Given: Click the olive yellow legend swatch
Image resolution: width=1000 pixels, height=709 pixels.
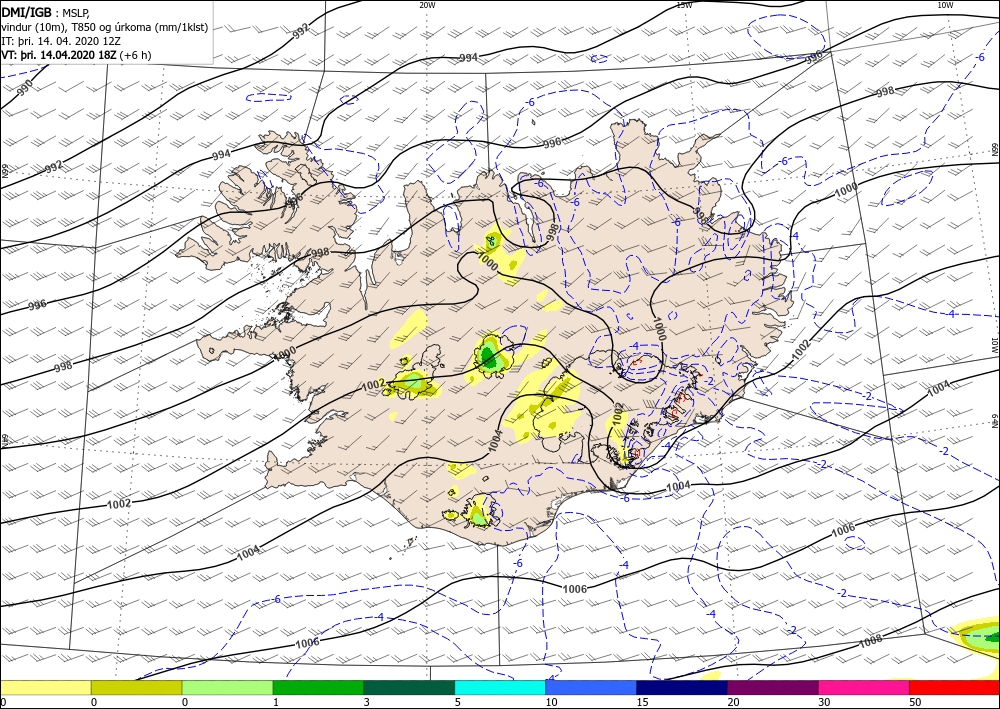Looking at the screenshot, I should [136, 687].
